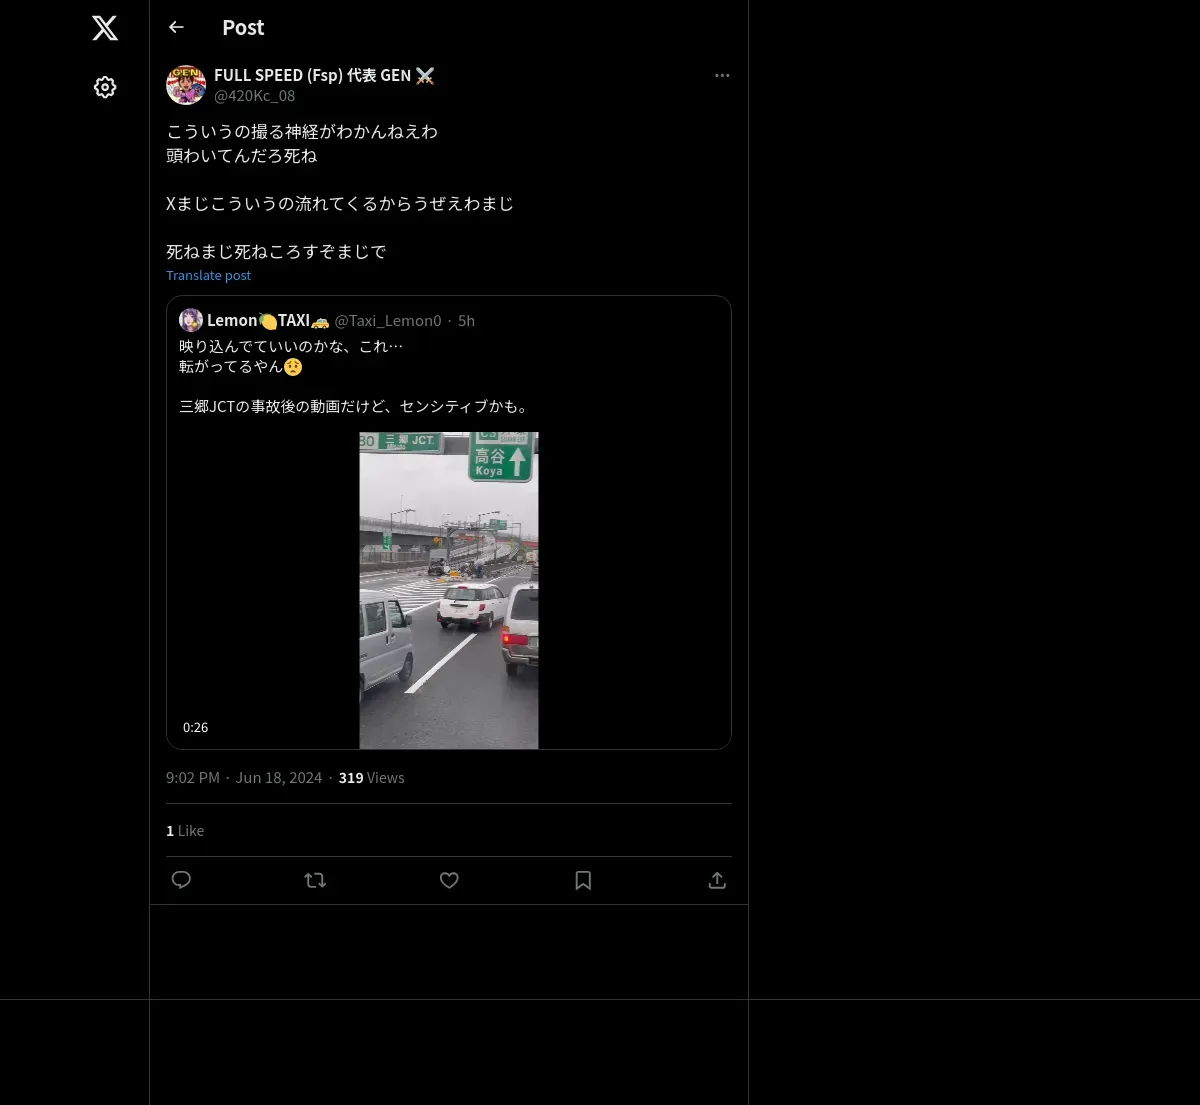Open the settings gear icon
This screenshot has height=1105, width=1200.
(105, 87)
